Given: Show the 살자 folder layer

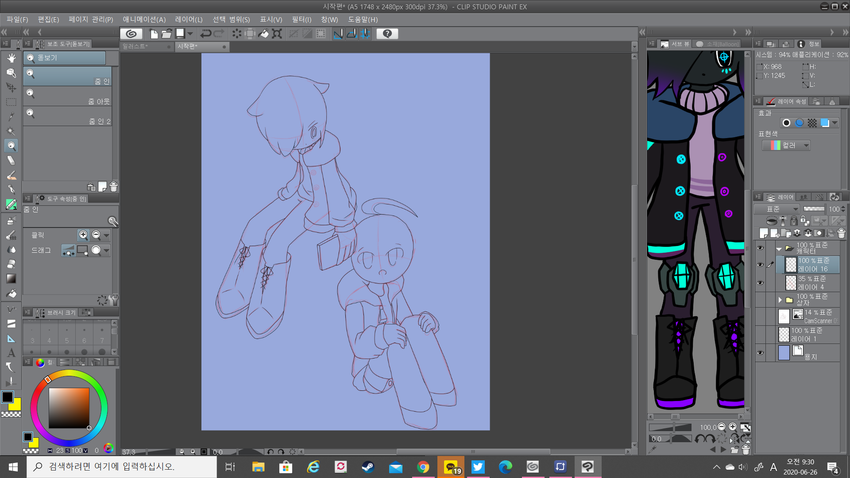Looking at the screenshot, I should [760, 300].
